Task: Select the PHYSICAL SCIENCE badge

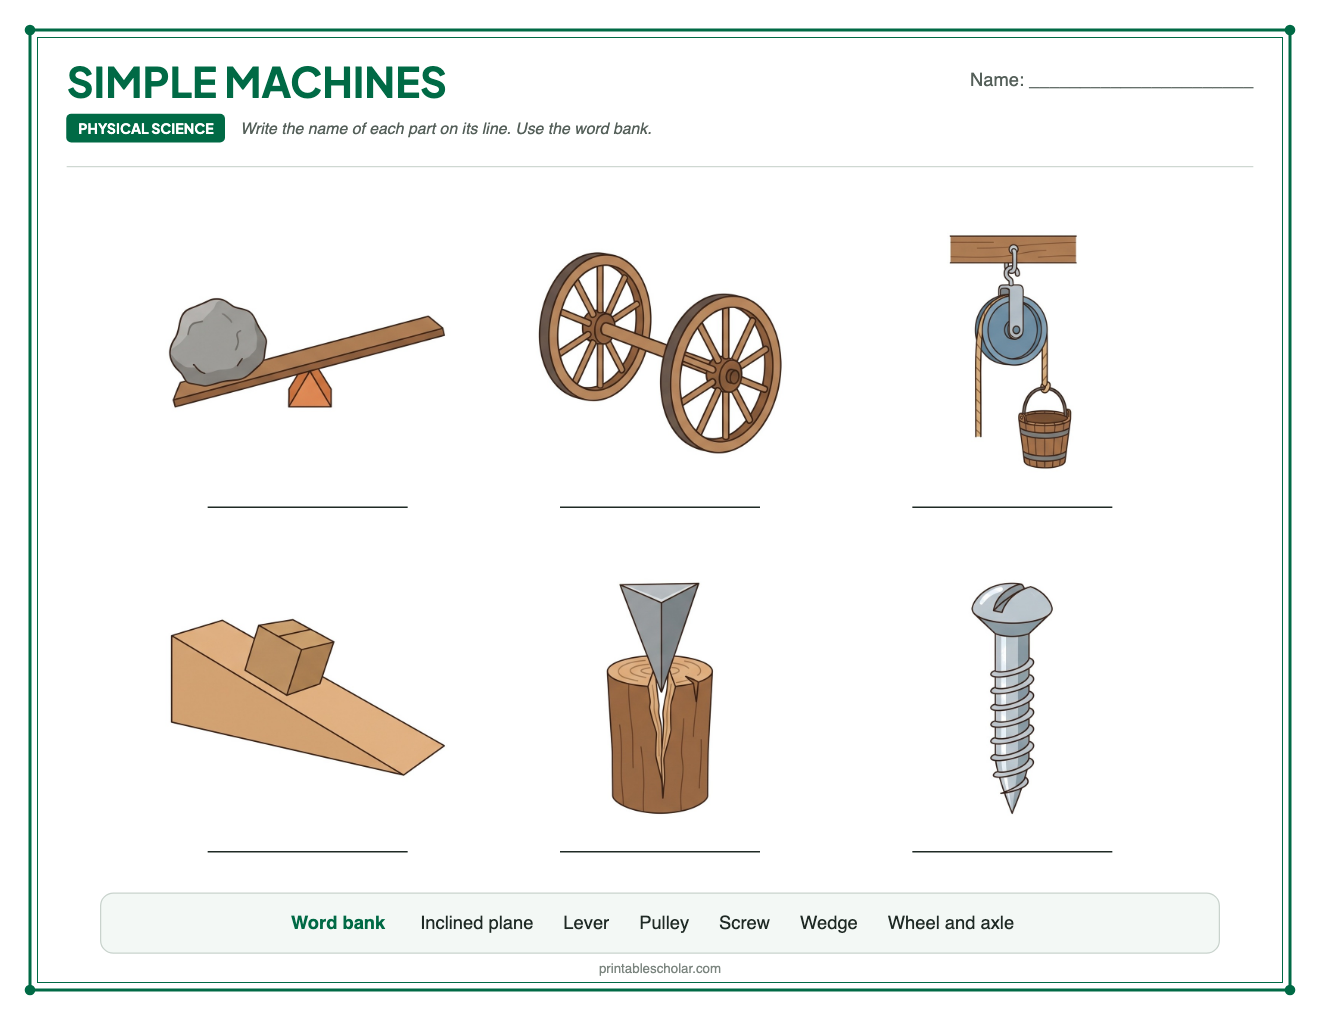Action: pyautogui.click(x=145, y=128)
